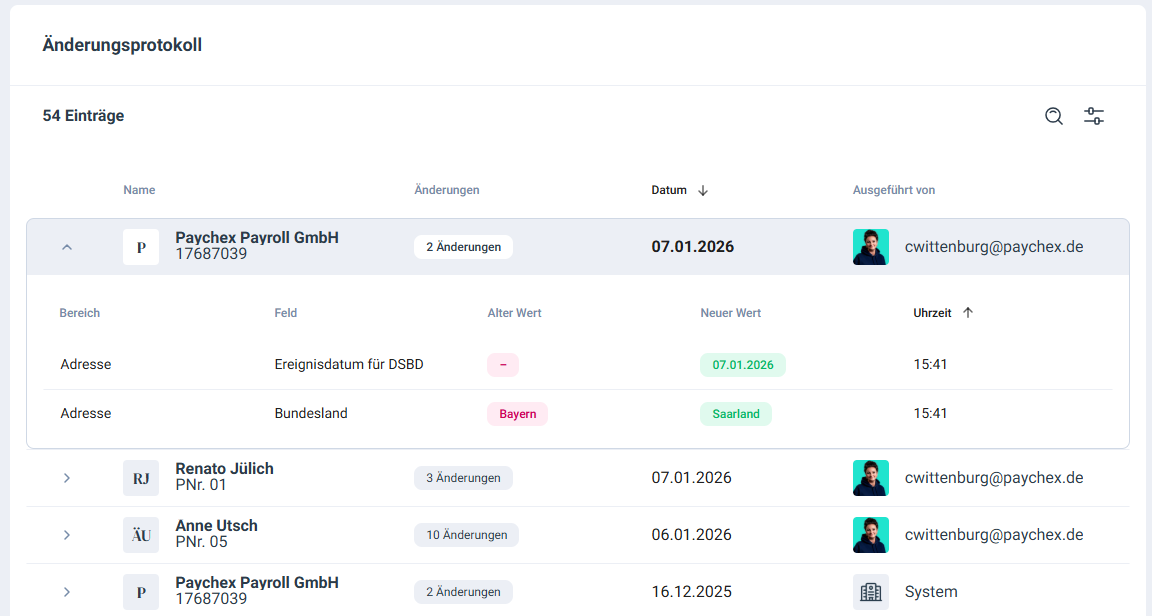
Task: Sort by the Name column header
Action: tap(139, 190)
